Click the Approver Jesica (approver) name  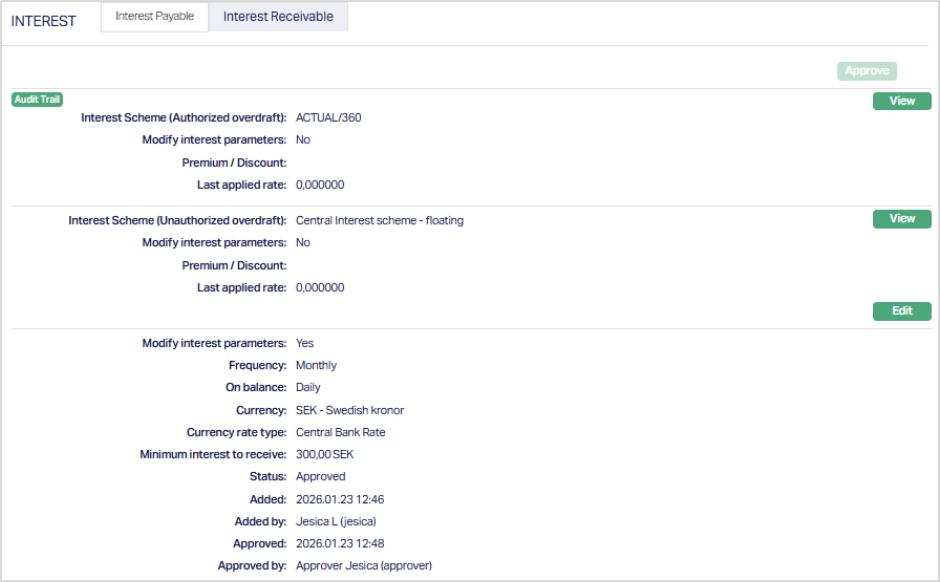(363, 566)
